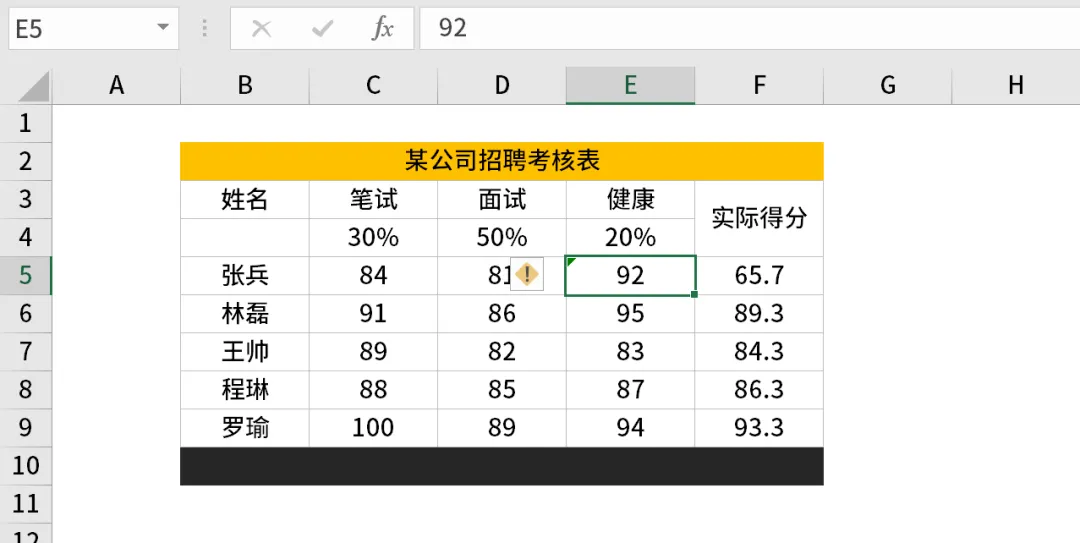Screen dimensions: 1080x543
Task: Click the formula bar input showing 92
Action: (749, 28)
